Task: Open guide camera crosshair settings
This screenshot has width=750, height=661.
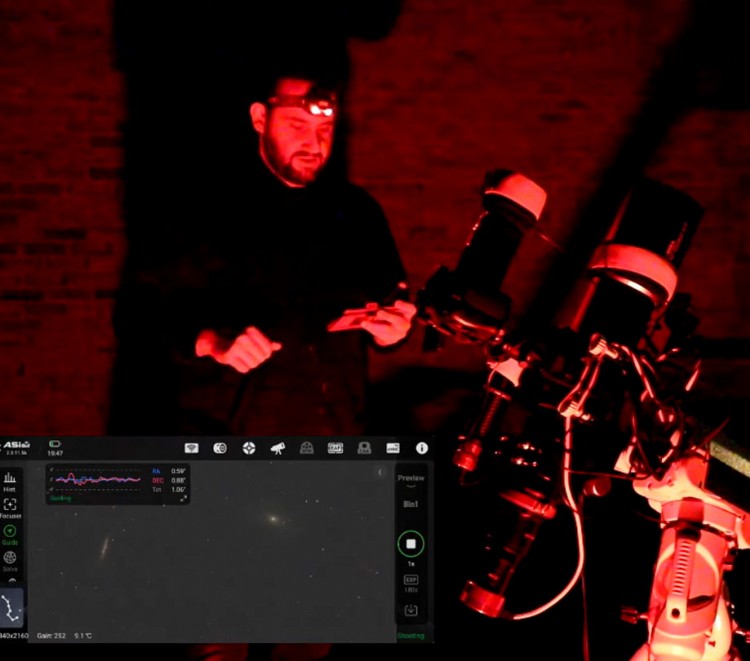Action: (x=249, y=448)
